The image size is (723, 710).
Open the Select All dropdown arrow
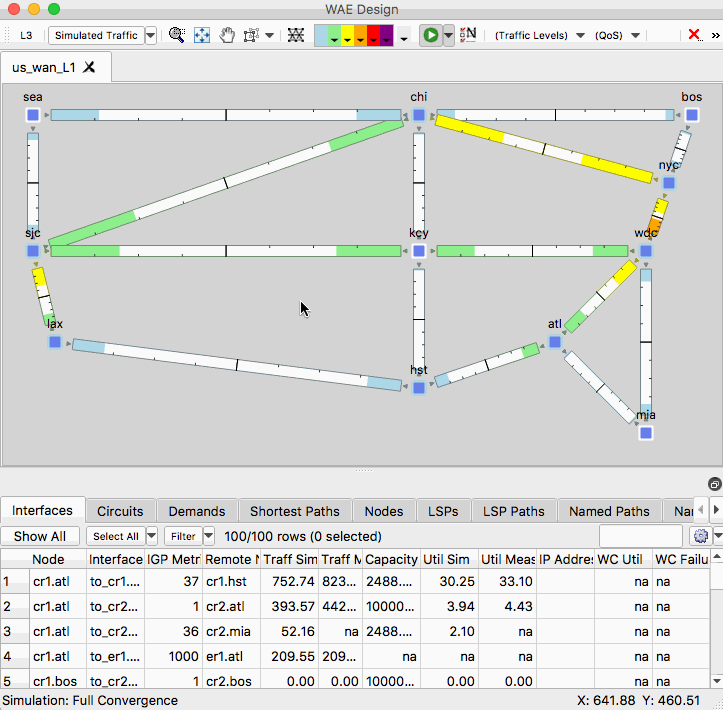click(x=151, y=536)
